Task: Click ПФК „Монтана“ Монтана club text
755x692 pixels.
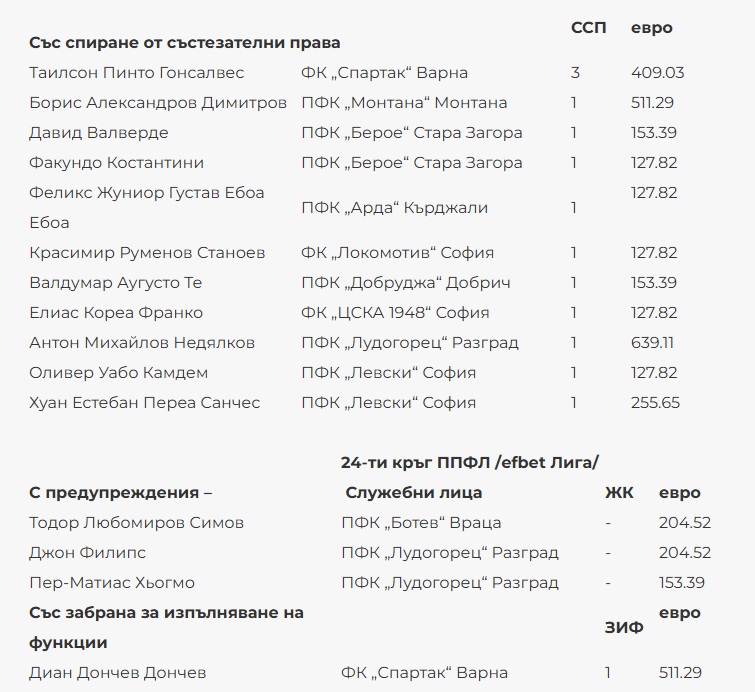Action: (x=404, y=103)
